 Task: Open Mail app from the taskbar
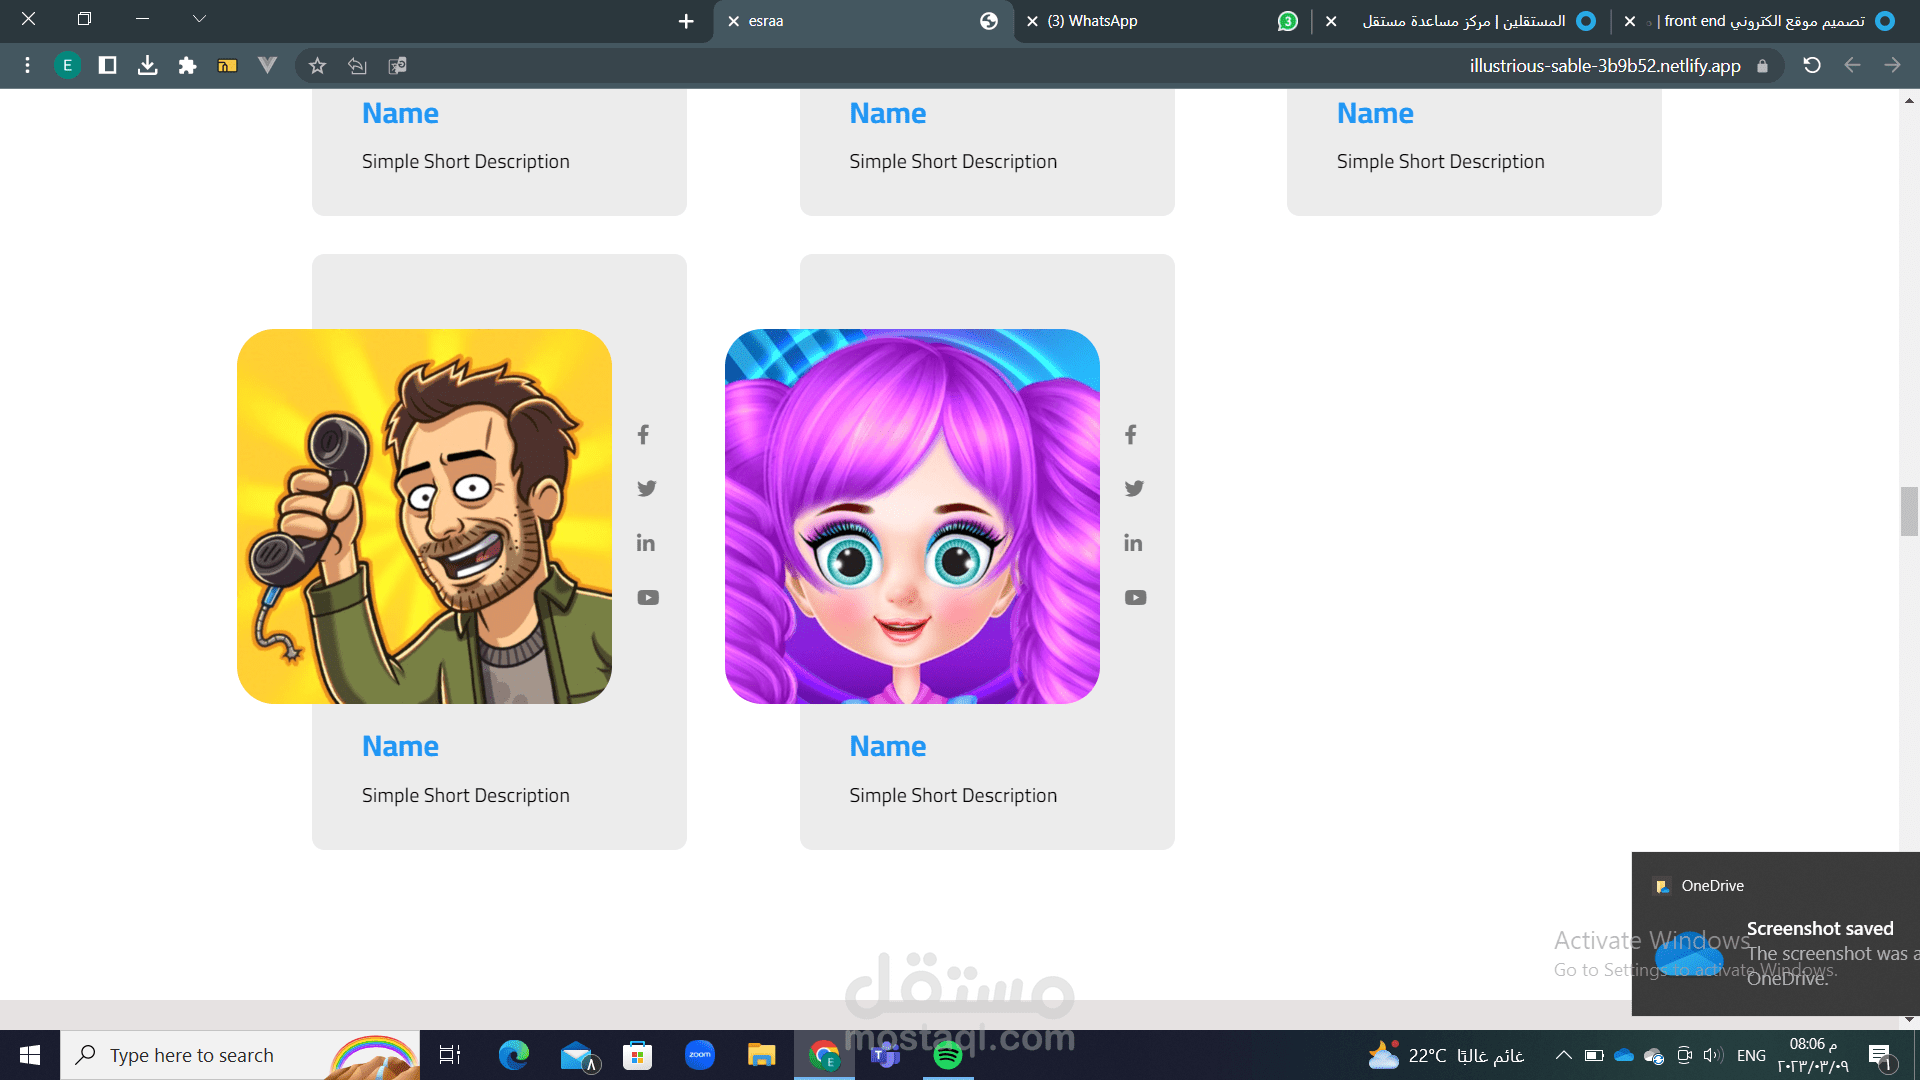(578, 1055)
